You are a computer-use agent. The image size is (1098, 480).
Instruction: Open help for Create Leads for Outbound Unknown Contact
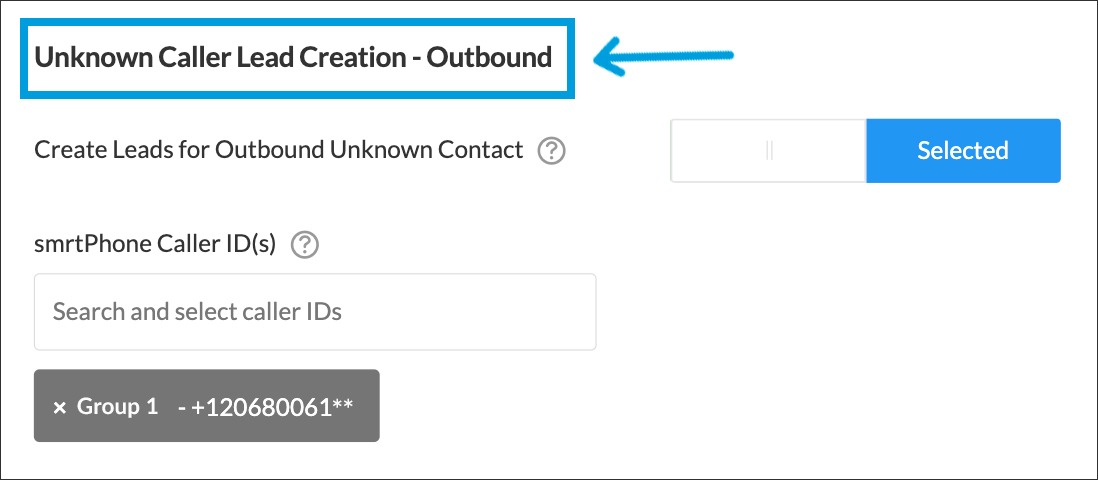(551, 151)
